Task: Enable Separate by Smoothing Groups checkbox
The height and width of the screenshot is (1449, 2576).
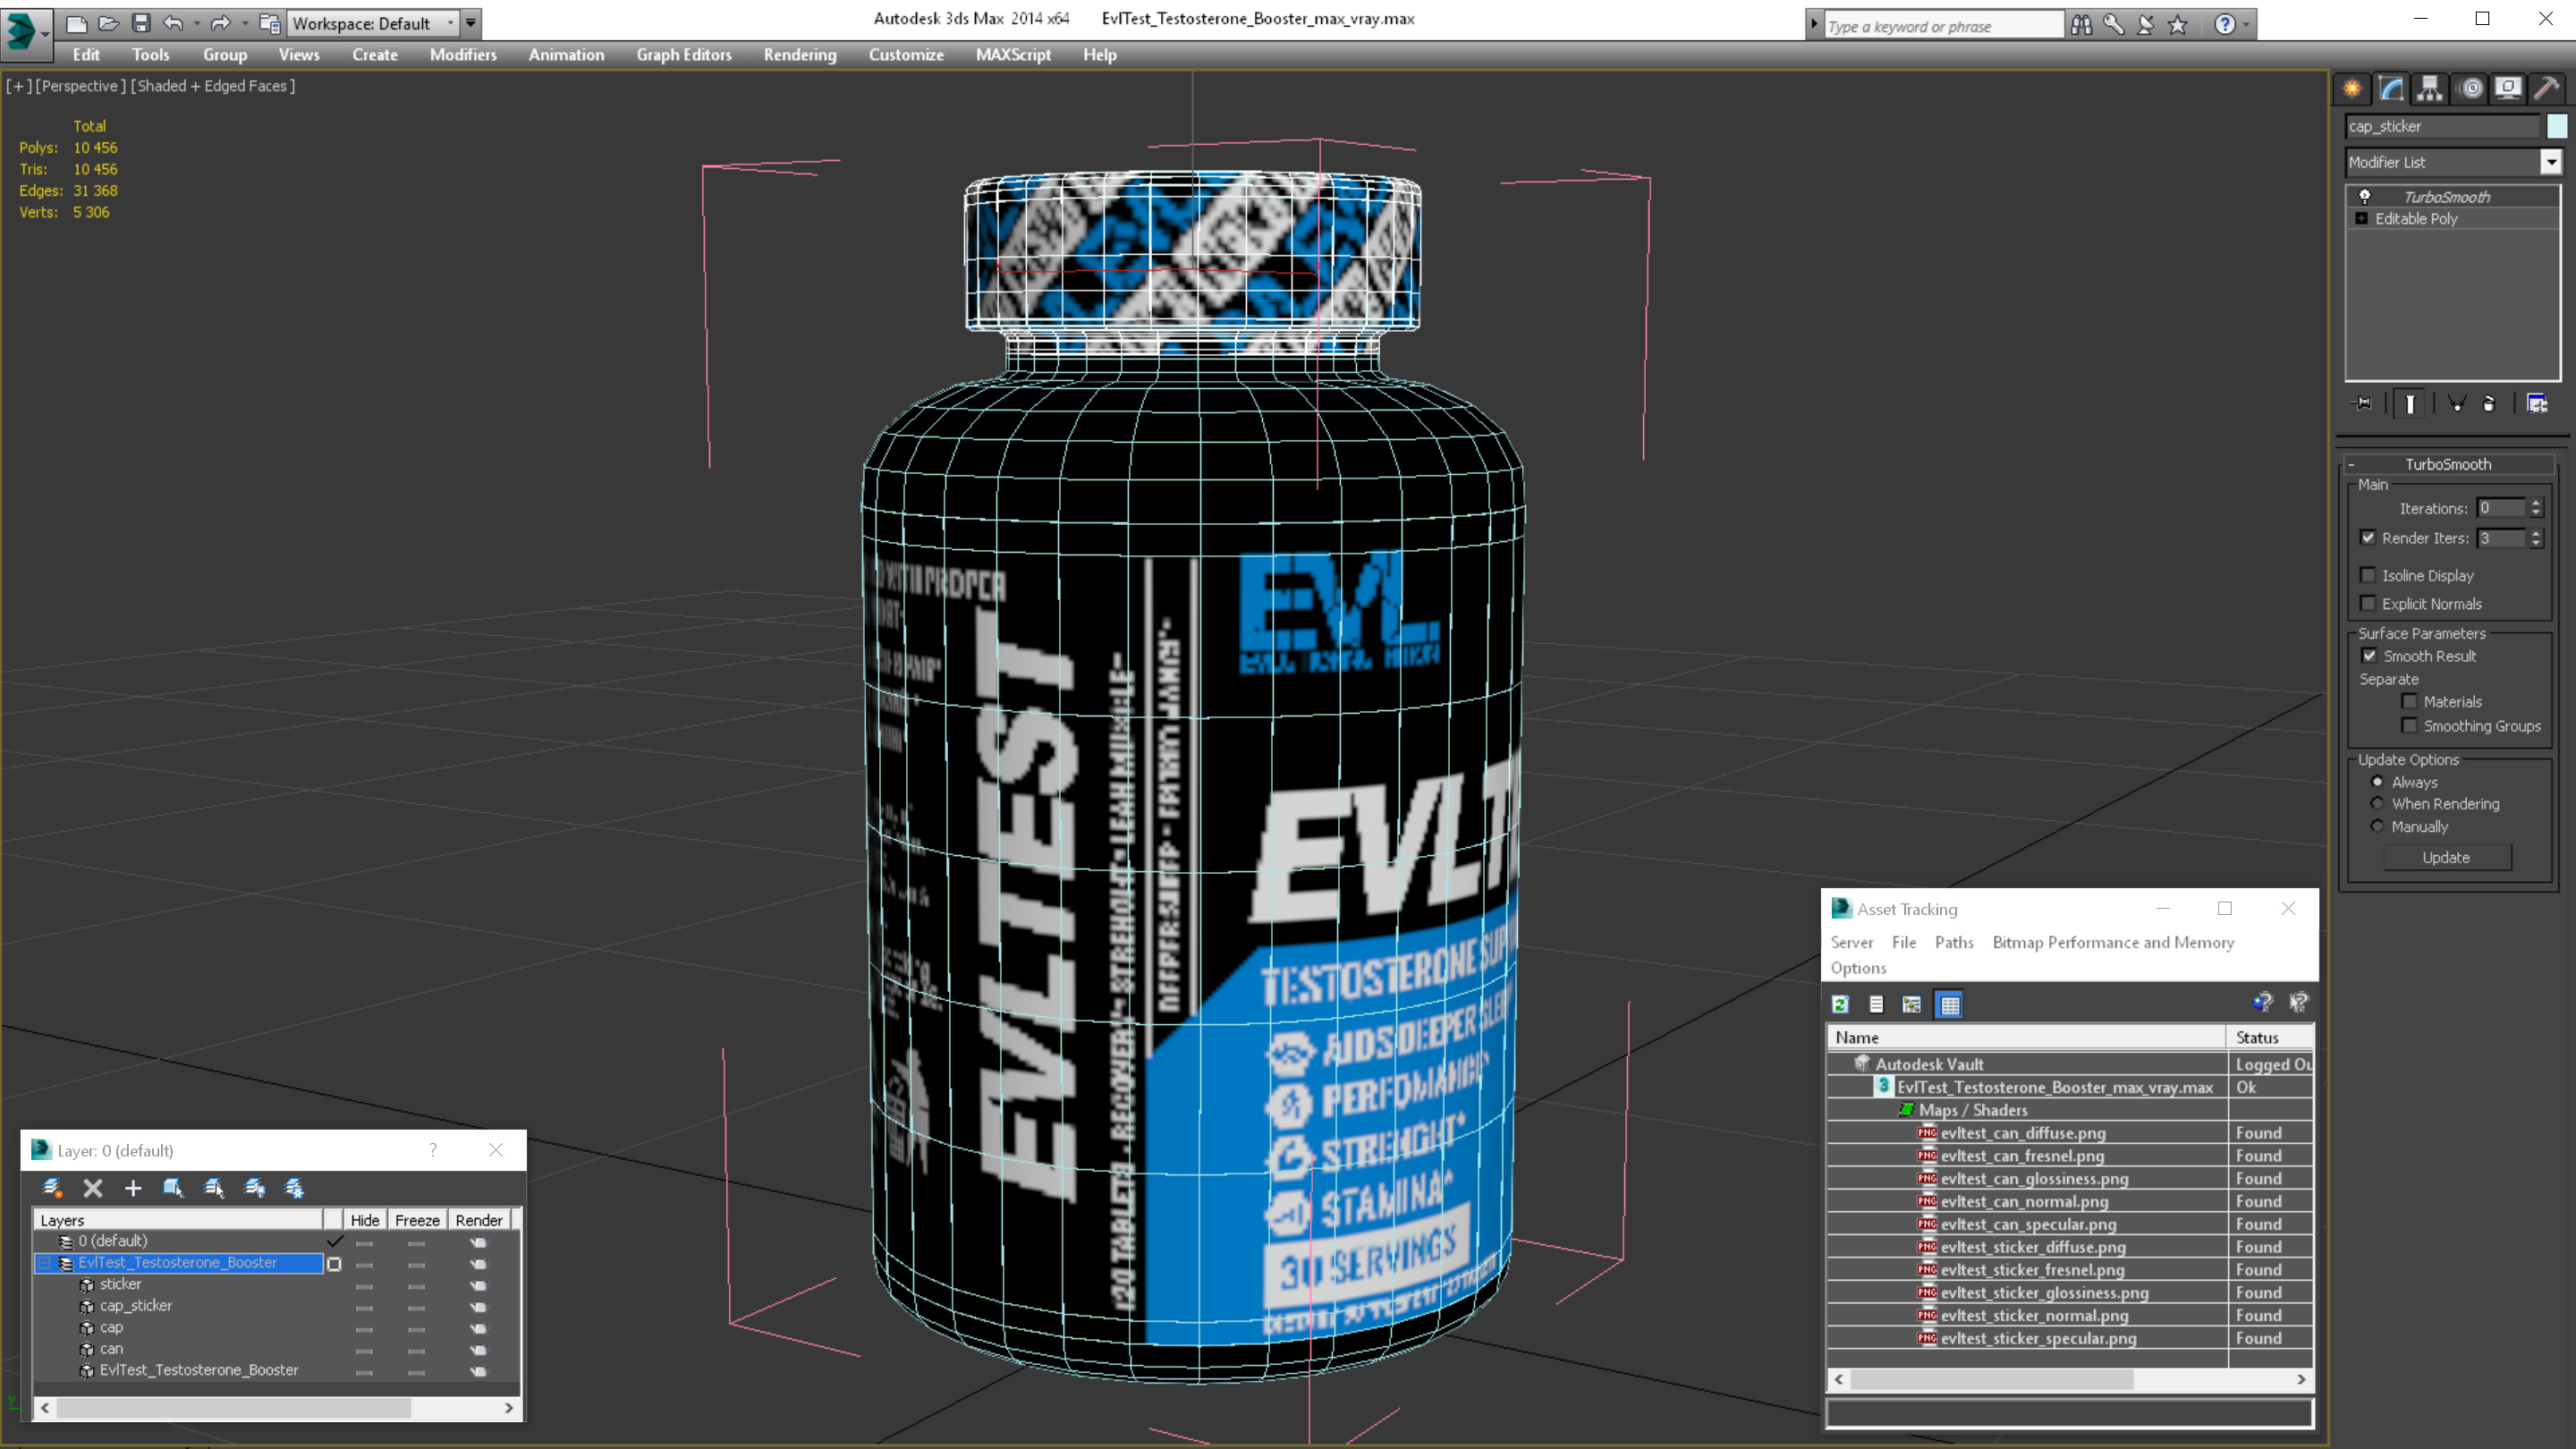Action: (x=2410, y=725)
